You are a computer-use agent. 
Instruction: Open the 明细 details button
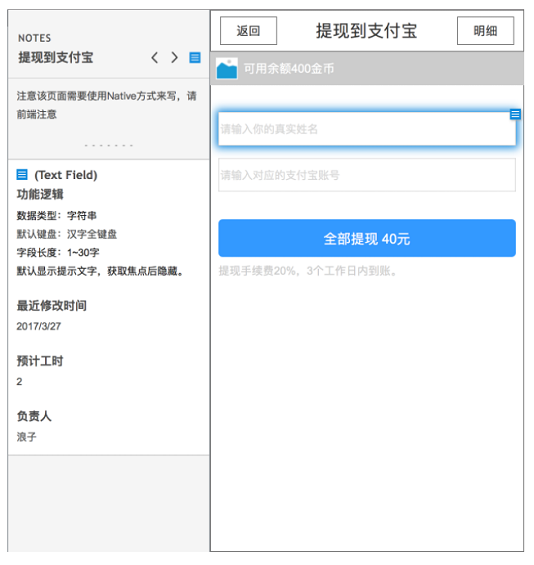tap(486, 31)
